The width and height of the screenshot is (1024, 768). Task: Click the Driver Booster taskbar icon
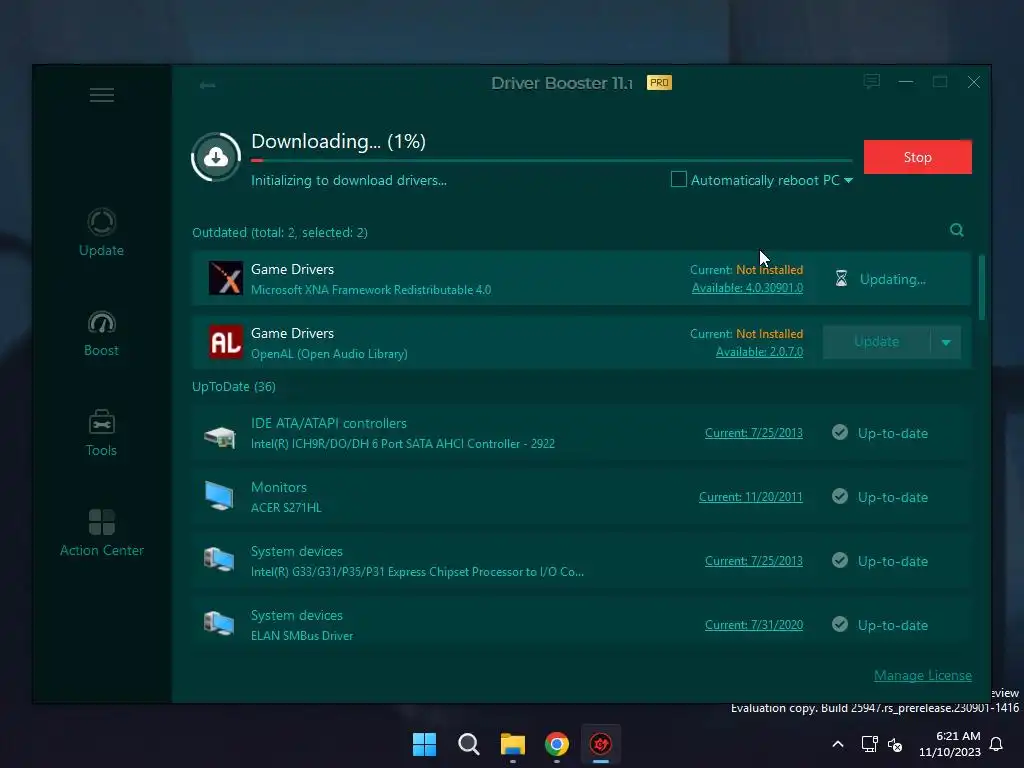601,744
